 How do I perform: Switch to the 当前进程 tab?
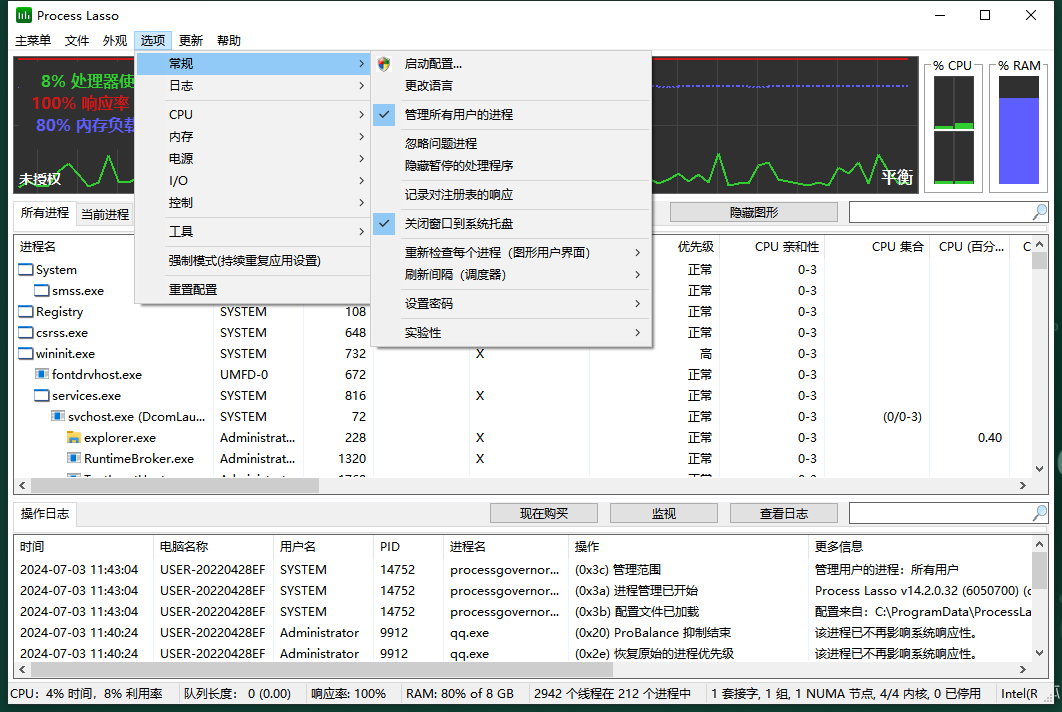coord(105,214)
